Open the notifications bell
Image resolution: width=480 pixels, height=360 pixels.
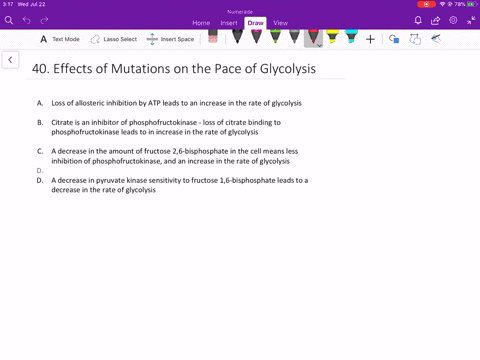point(418,20)
